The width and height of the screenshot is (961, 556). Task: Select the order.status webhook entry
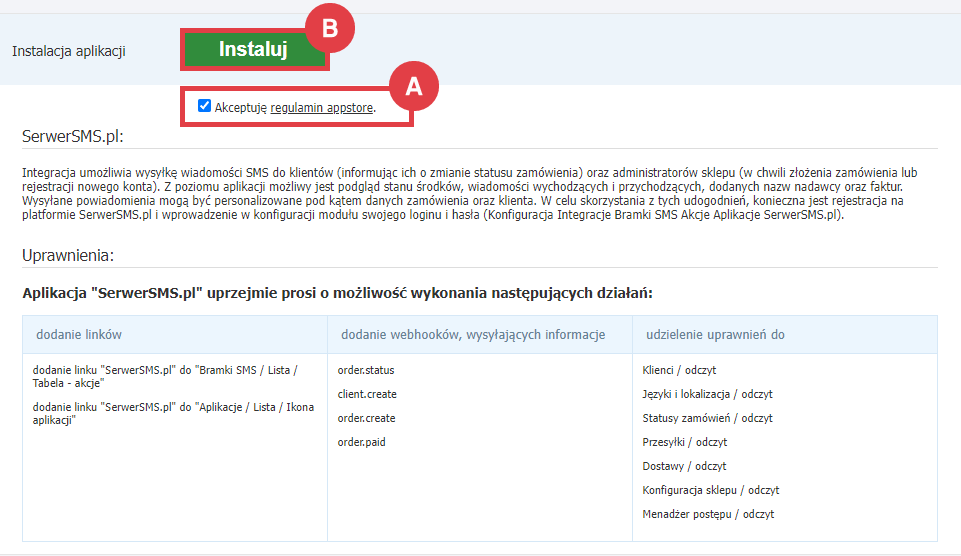pyautogui.click(x=365, y=370)
